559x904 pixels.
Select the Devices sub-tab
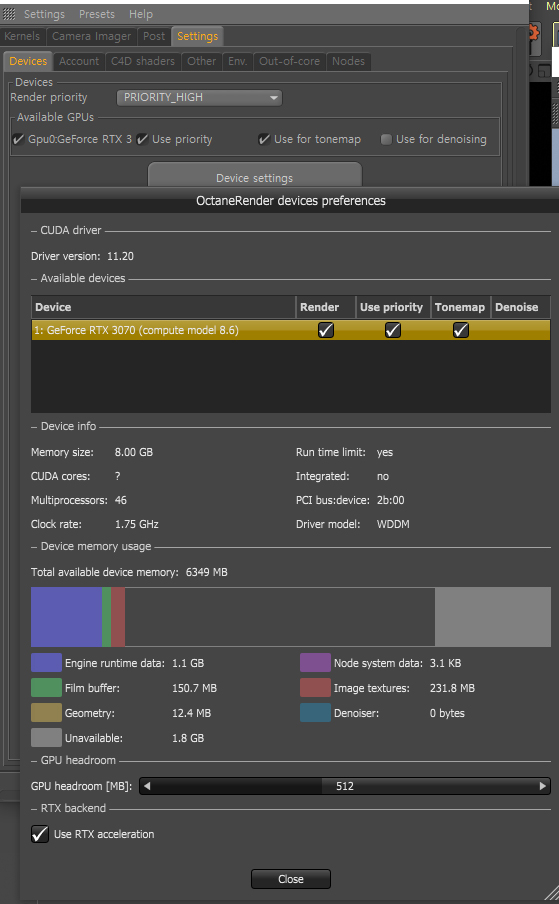click(x=28, y=61)
